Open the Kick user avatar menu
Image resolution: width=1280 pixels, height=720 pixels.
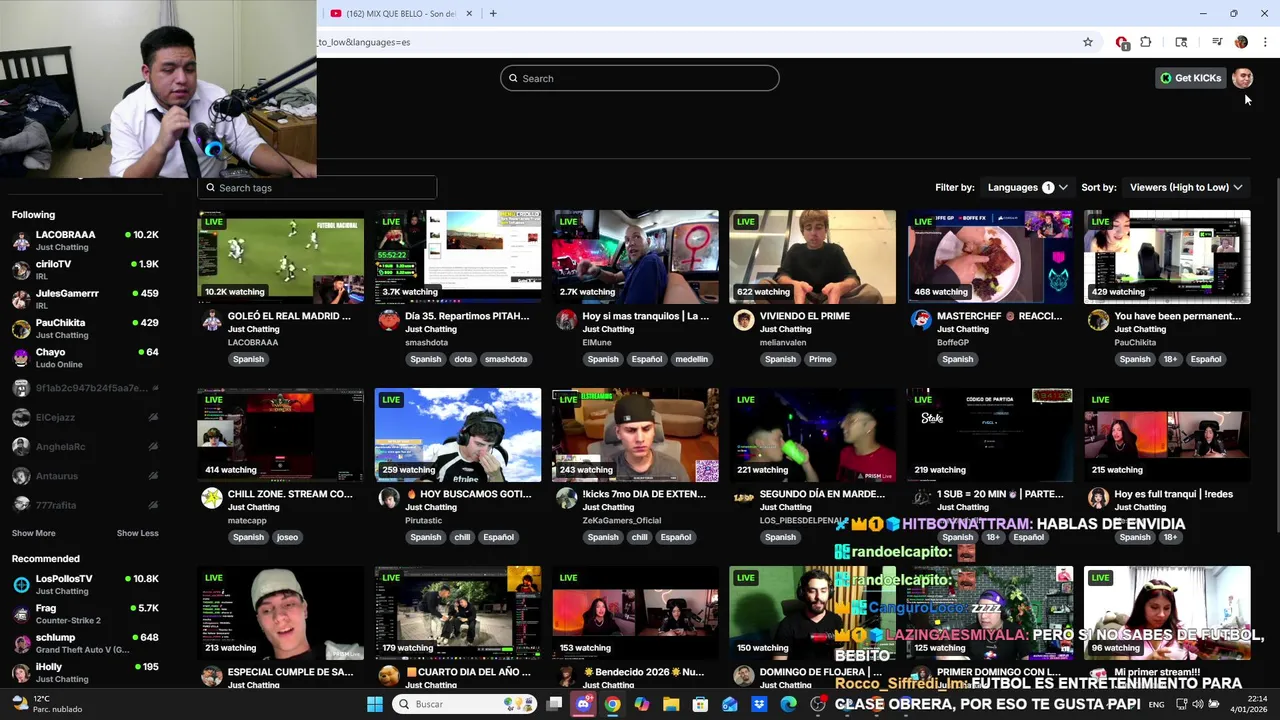[x=1242, y=78]
